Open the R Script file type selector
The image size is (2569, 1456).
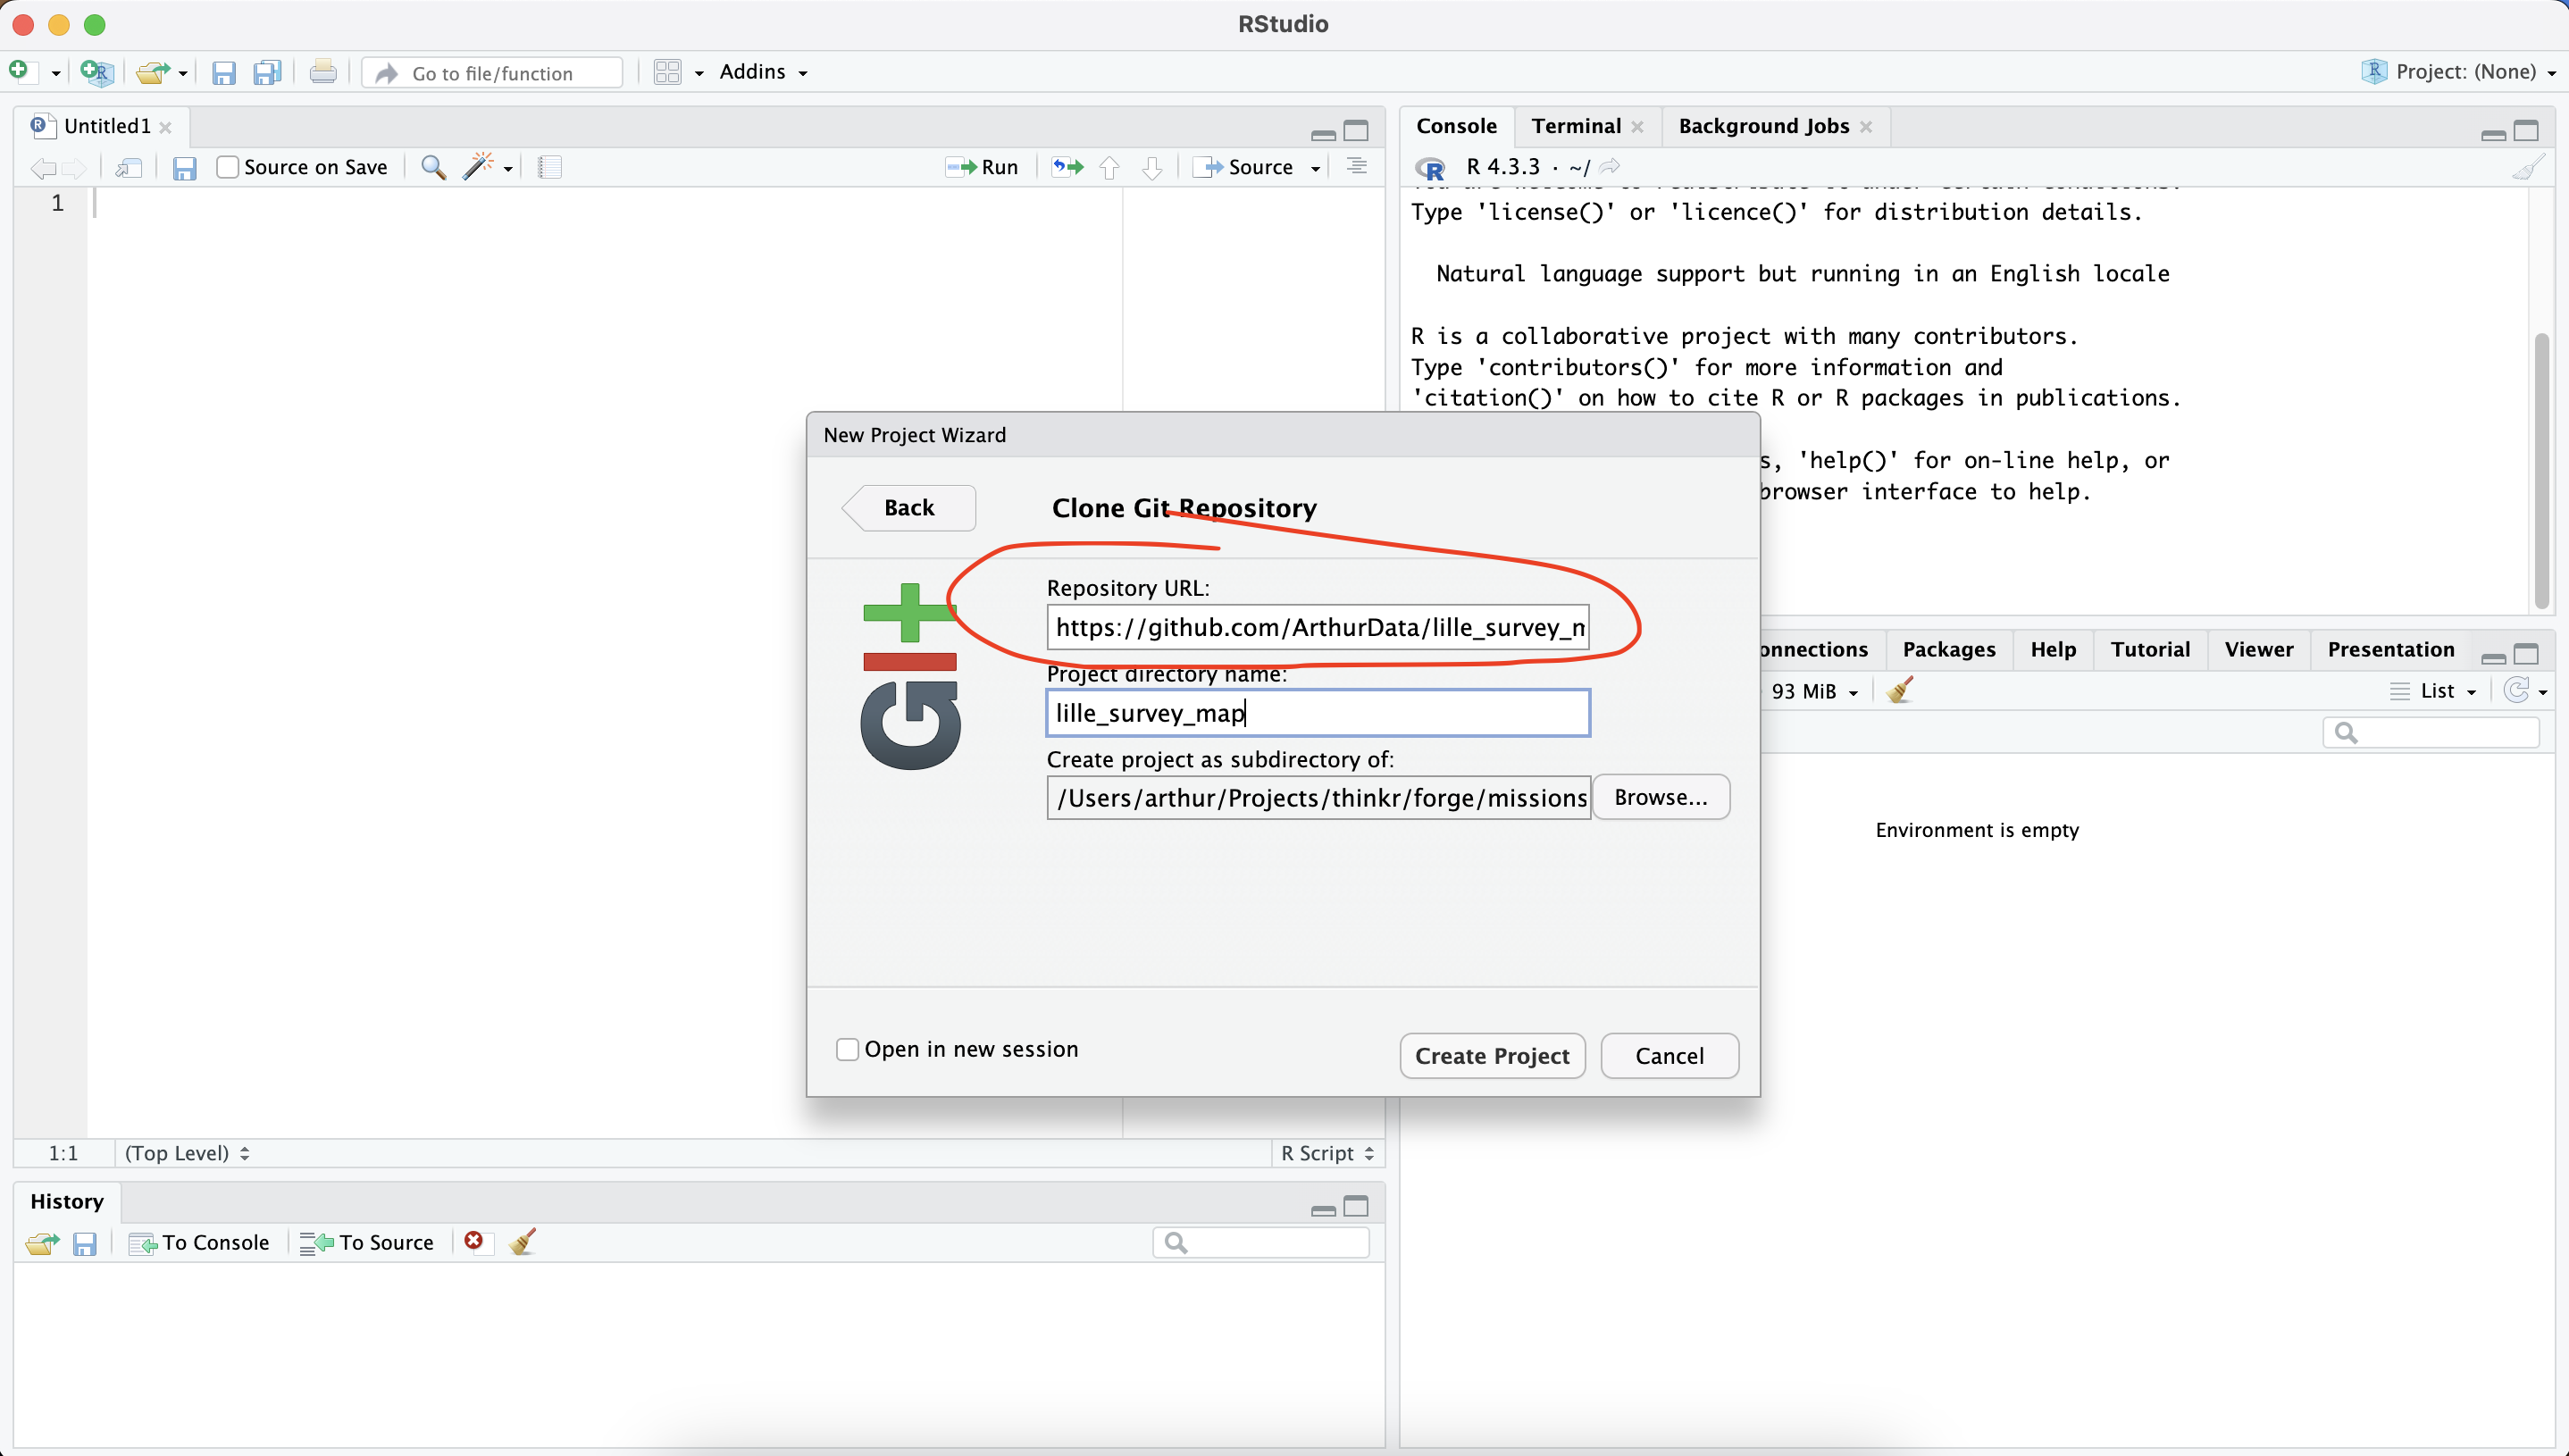click(x=1328, y=1153)
